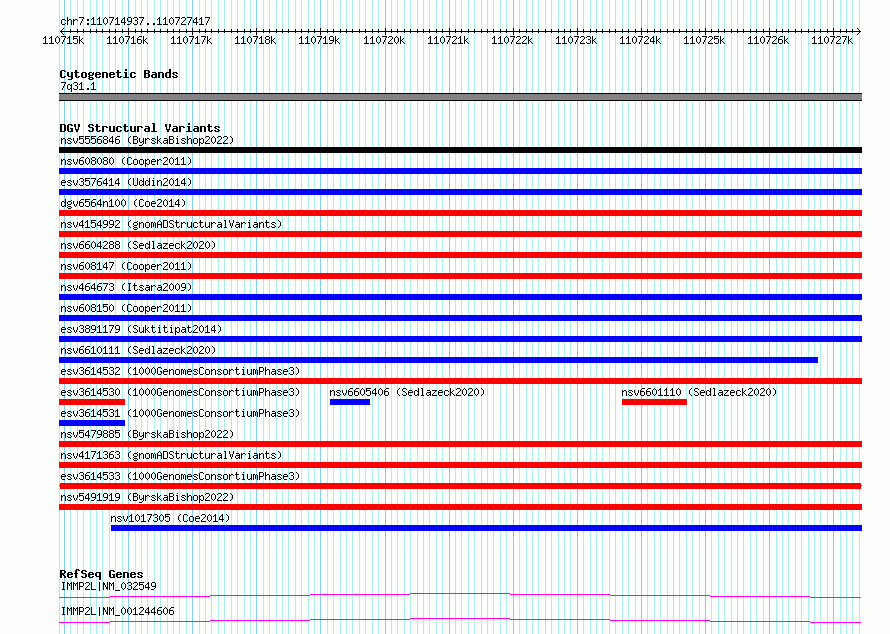The width and height of the screenshot is (890, 634).
Task: Open nsv1017305 (Coe2014) variant label
Action: click(x=170, y=518)
